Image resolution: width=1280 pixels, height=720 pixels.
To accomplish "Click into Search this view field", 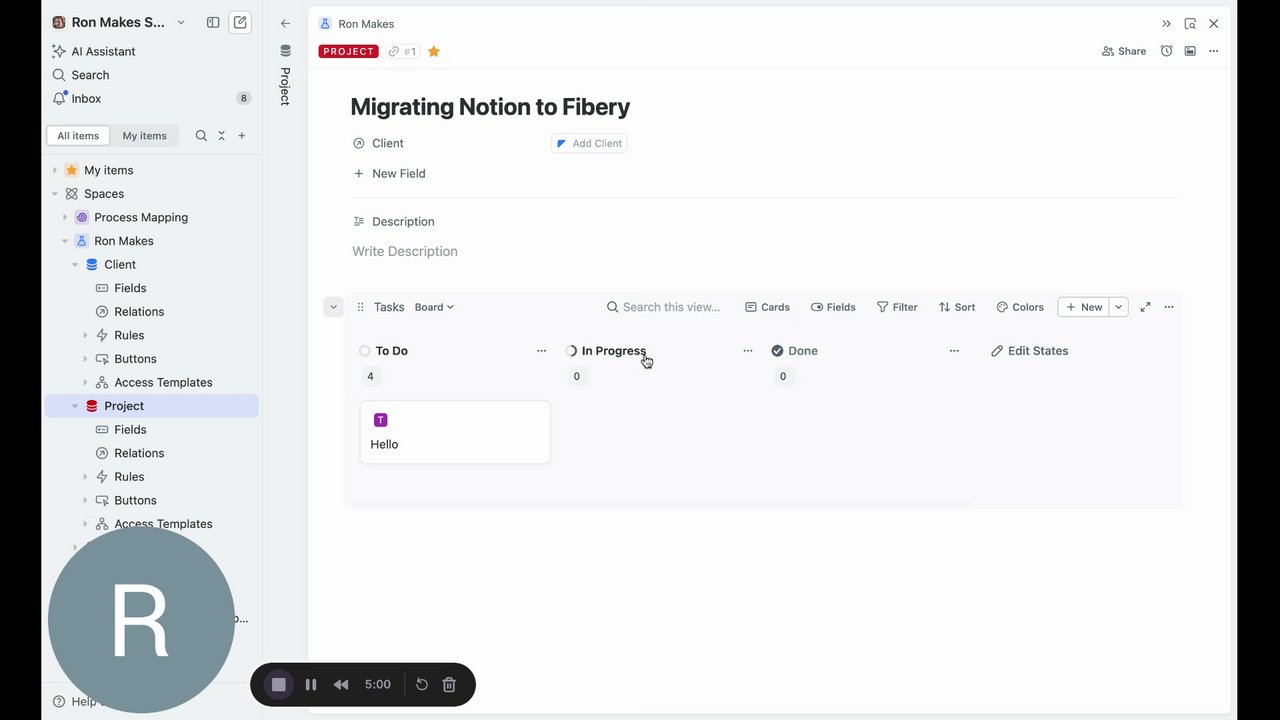I will (664, 307).
